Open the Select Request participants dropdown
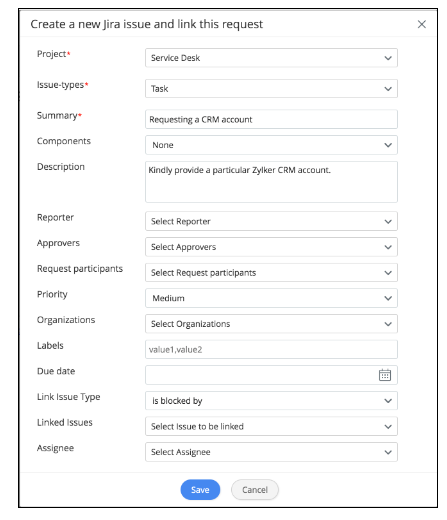447x520 pixels. pyautogui.click(x=271, y=273)
